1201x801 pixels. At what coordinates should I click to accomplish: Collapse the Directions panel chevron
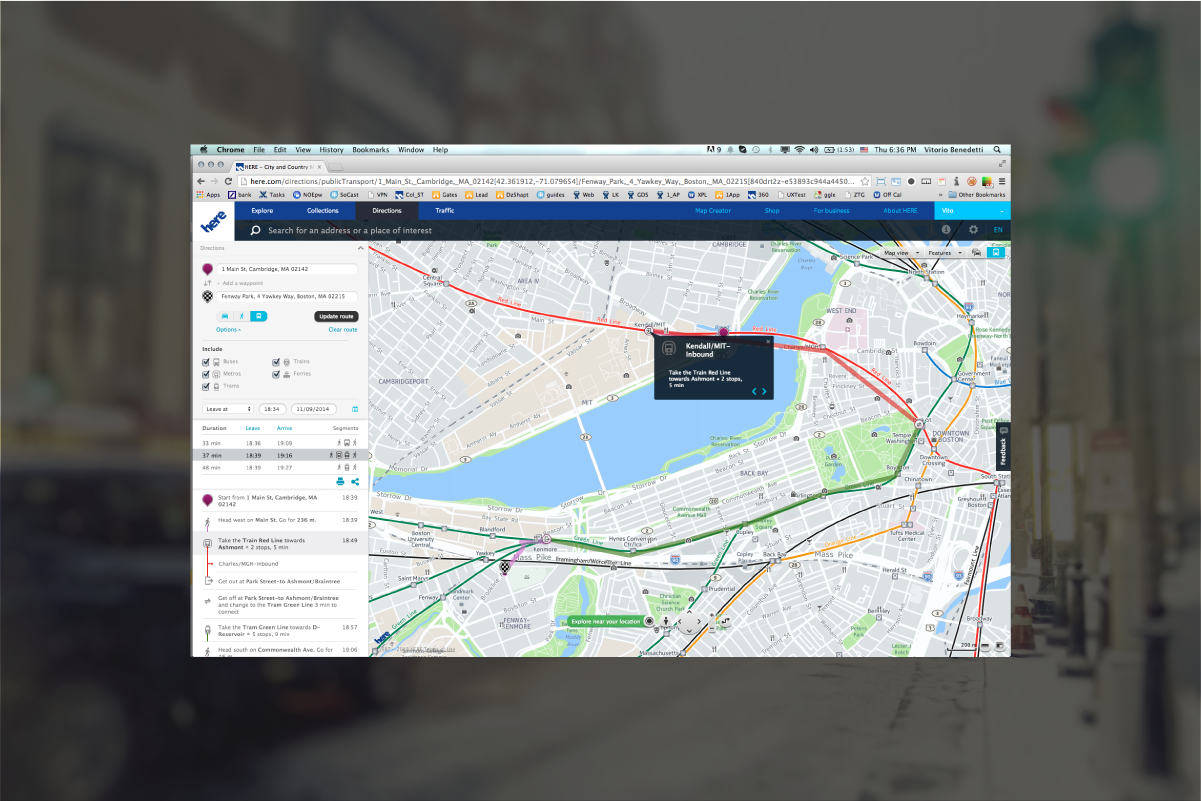[361, 247]
